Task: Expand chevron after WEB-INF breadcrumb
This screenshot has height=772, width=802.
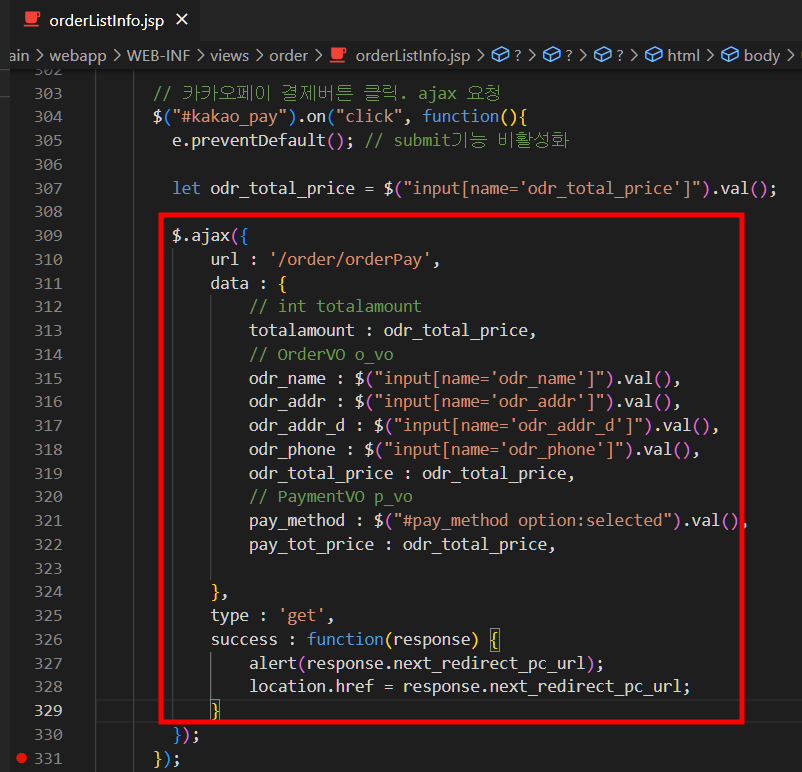Action: (200, 55)
